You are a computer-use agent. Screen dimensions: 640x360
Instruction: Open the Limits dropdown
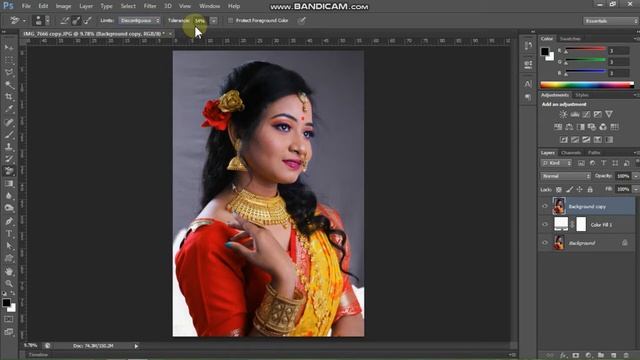point(139,20)
